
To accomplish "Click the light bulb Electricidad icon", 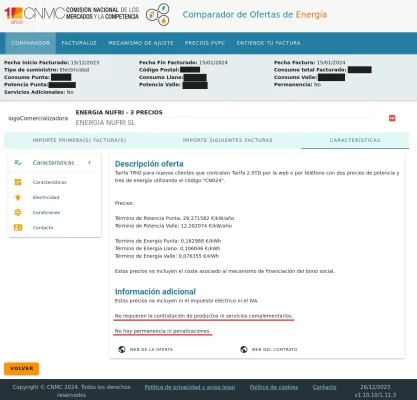I will [18, 197].
